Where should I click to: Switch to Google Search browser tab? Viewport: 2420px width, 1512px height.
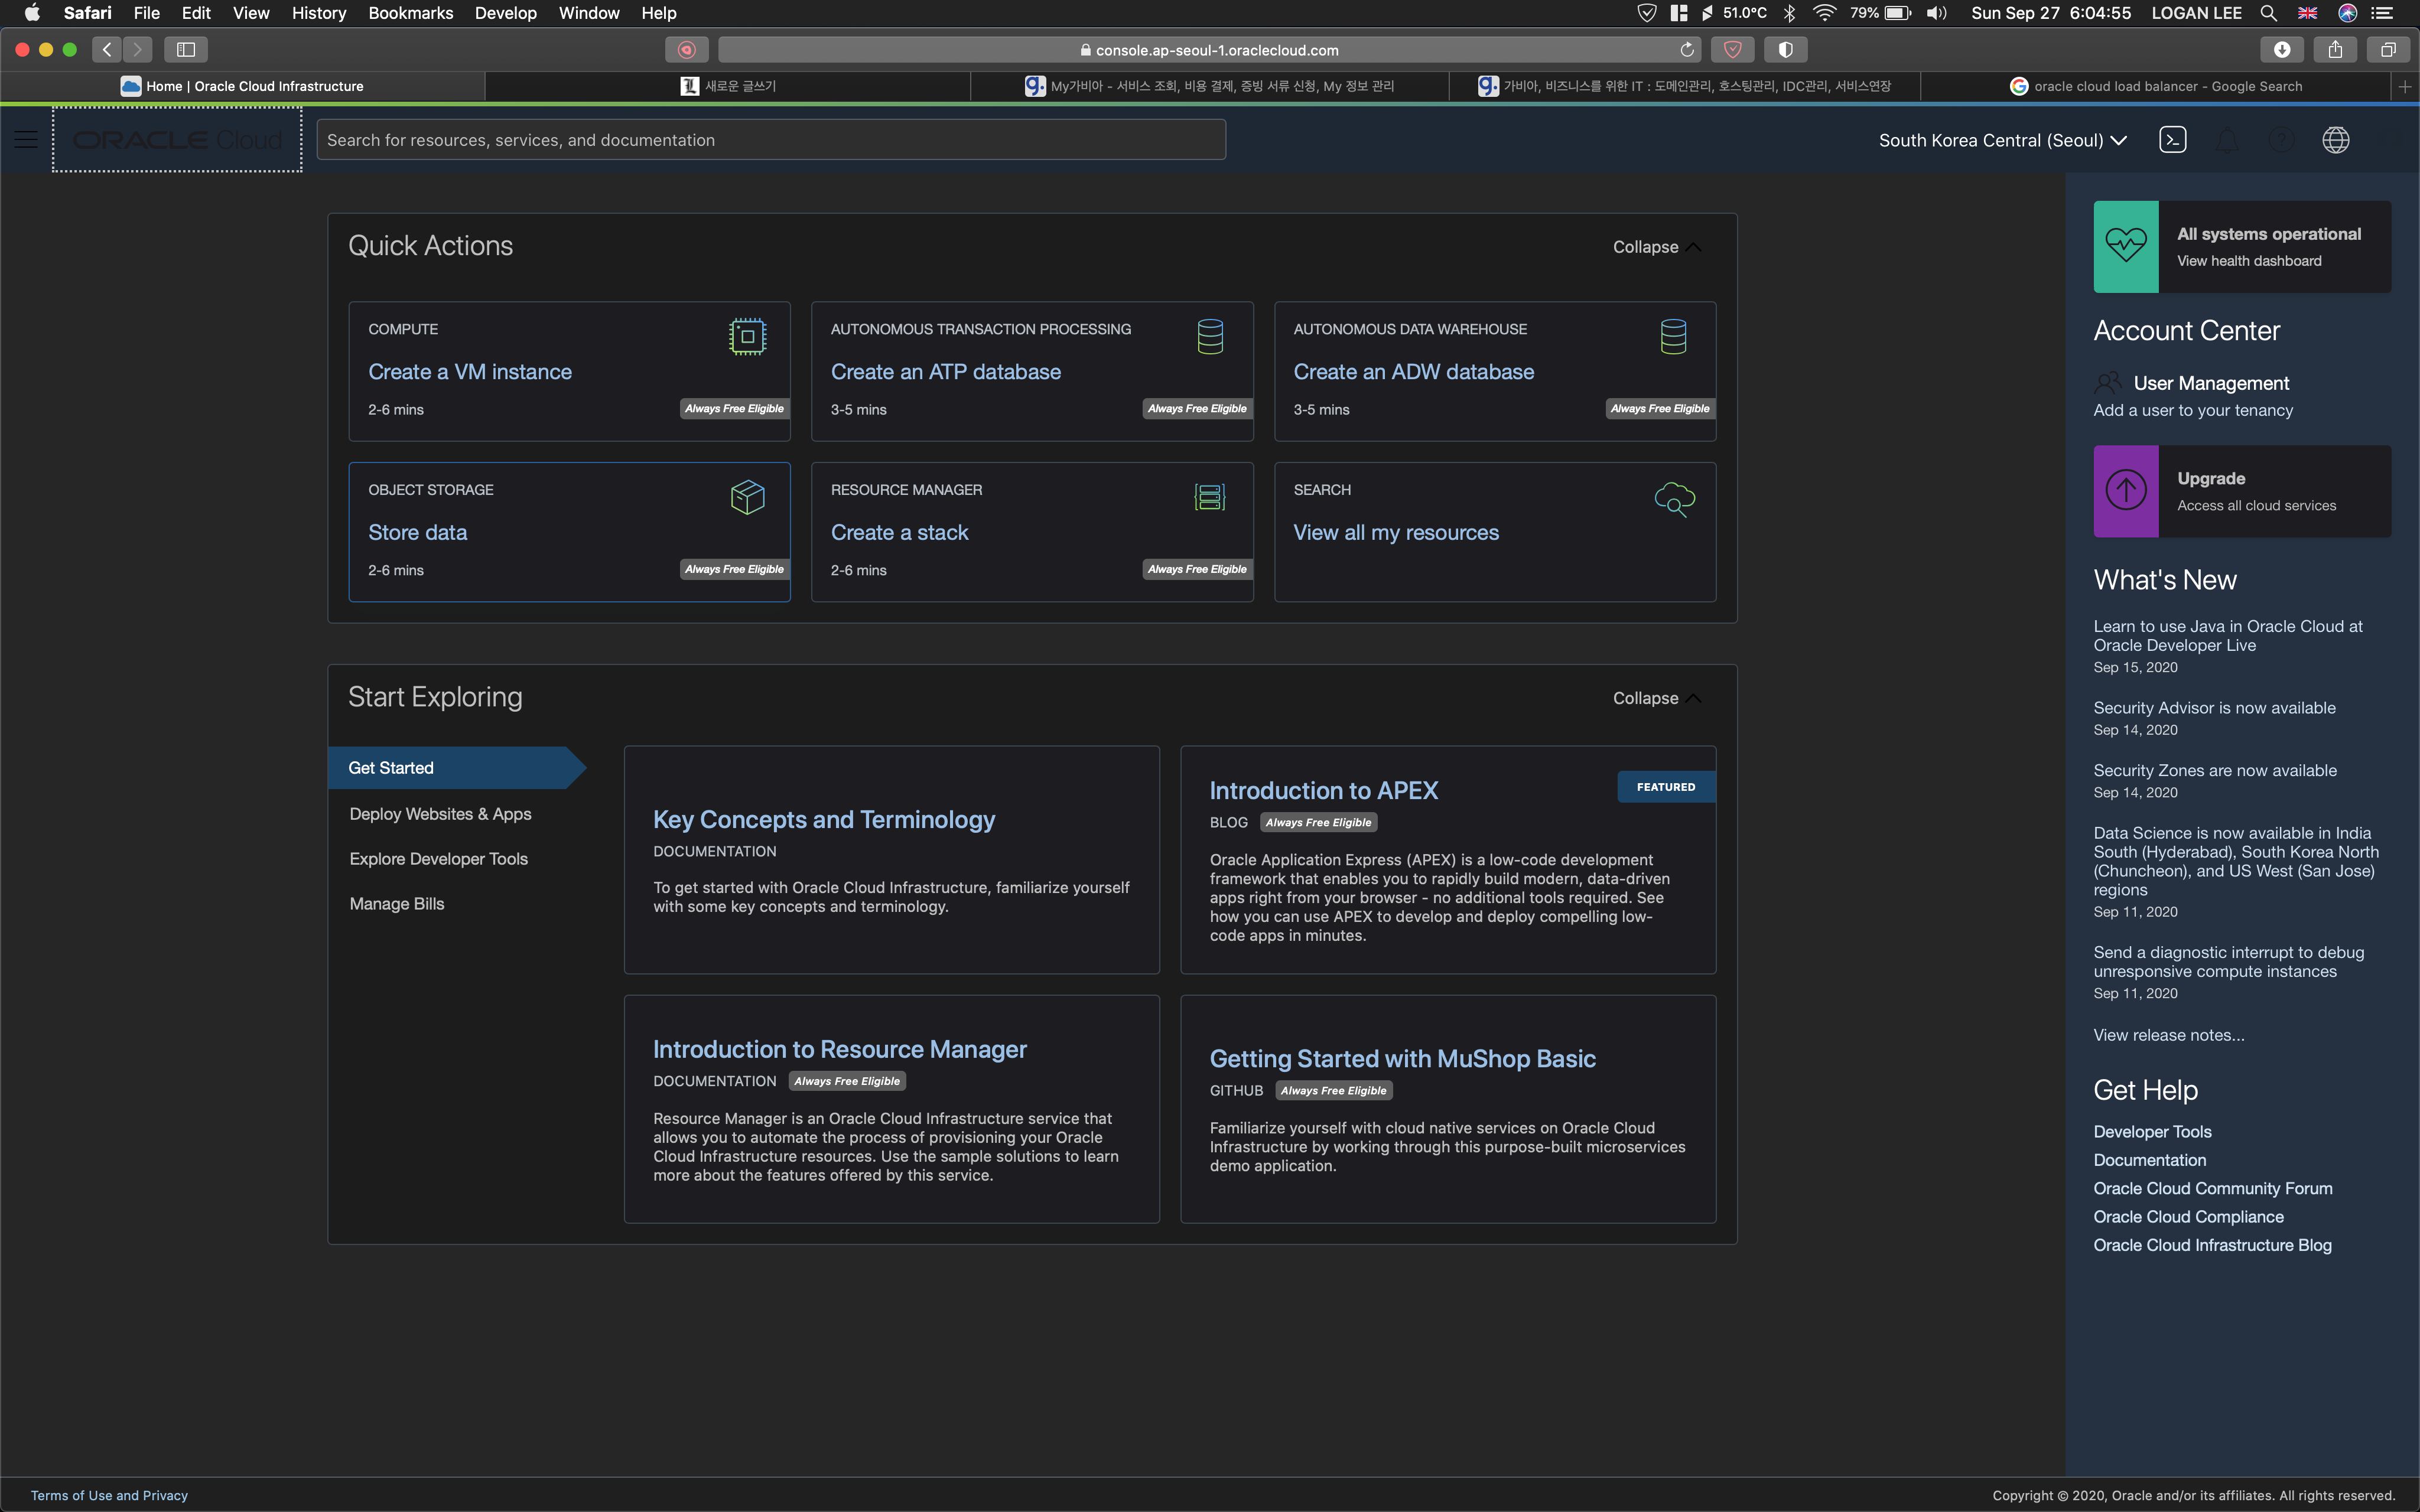point(2156,86)
